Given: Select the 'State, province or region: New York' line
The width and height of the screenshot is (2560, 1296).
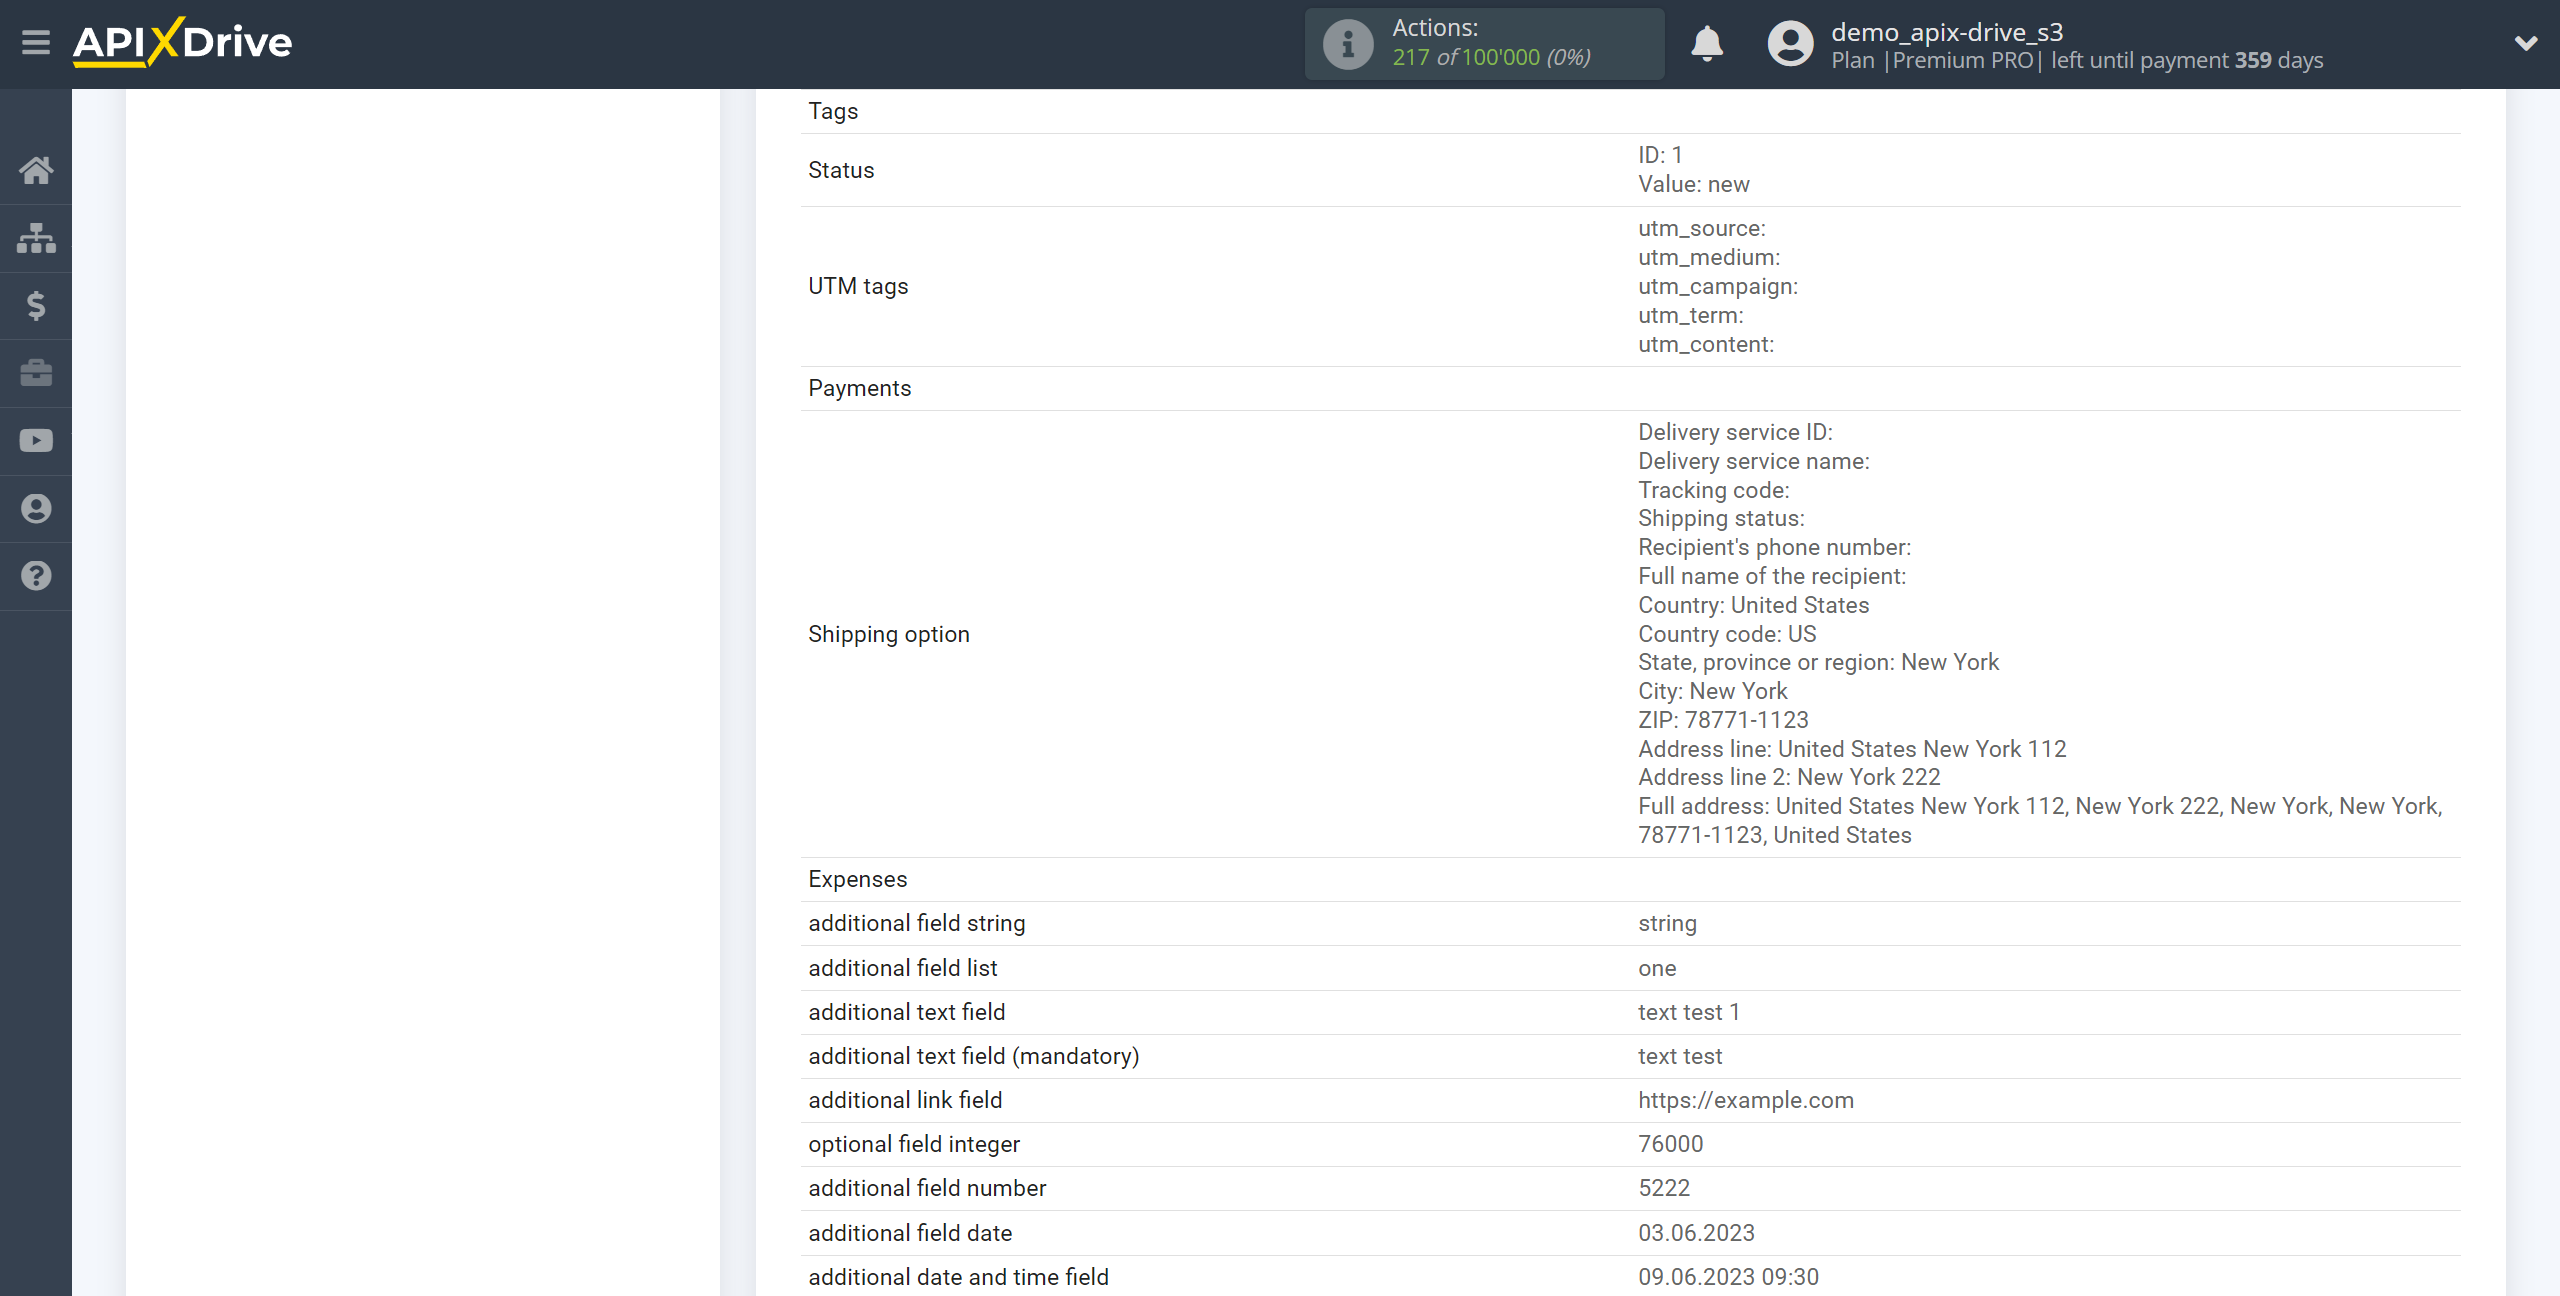Looking at the screenshot, I should click(x=1818, y=663).
